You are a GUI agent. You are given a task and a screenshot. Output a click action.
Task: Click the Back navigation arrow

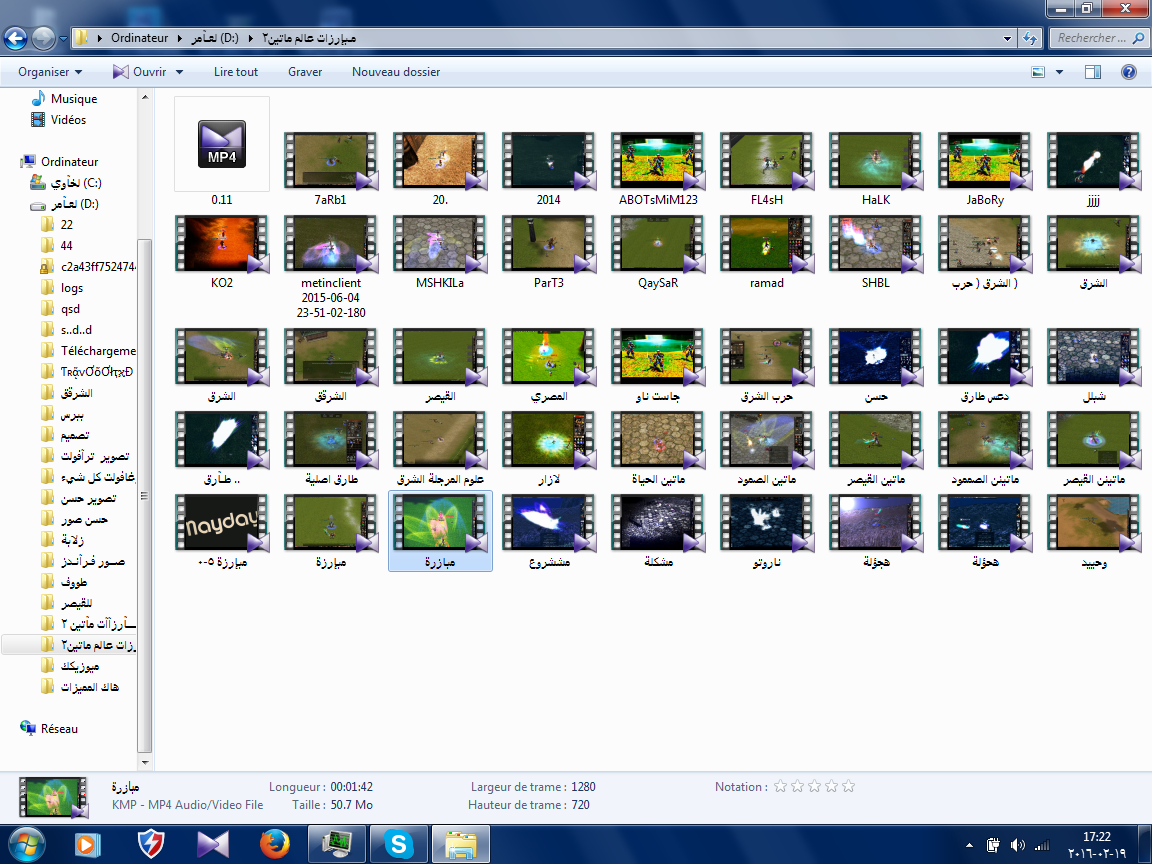(16, 39)
